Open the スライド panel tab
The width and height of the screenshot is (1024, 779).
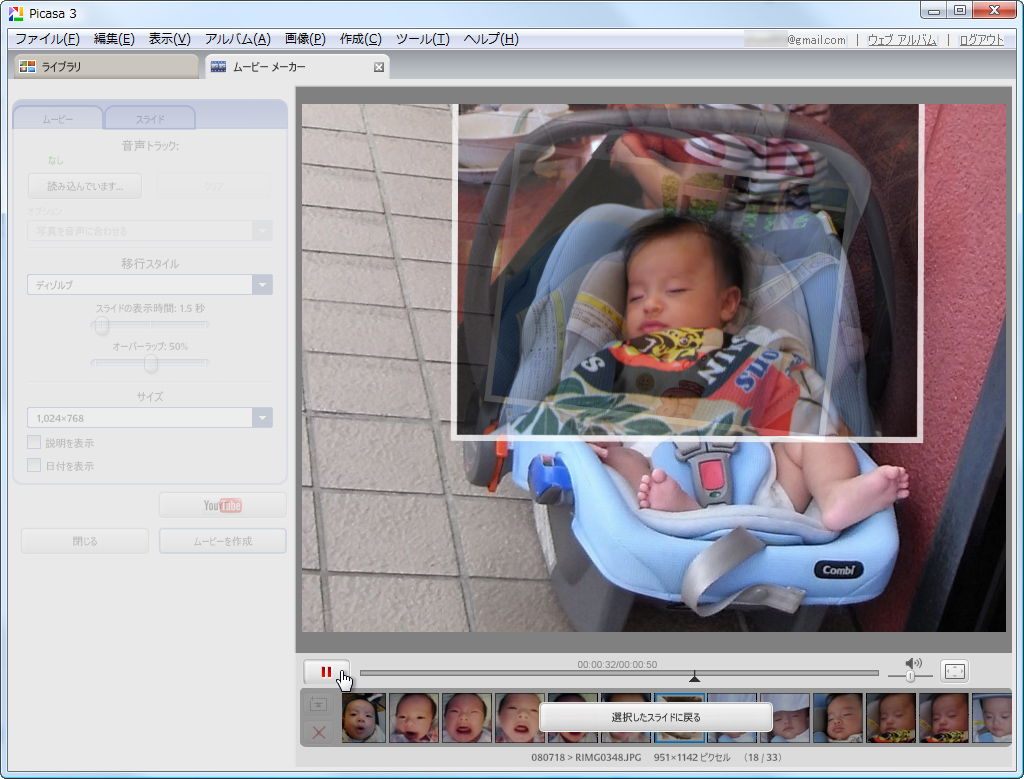coord(150,119)
